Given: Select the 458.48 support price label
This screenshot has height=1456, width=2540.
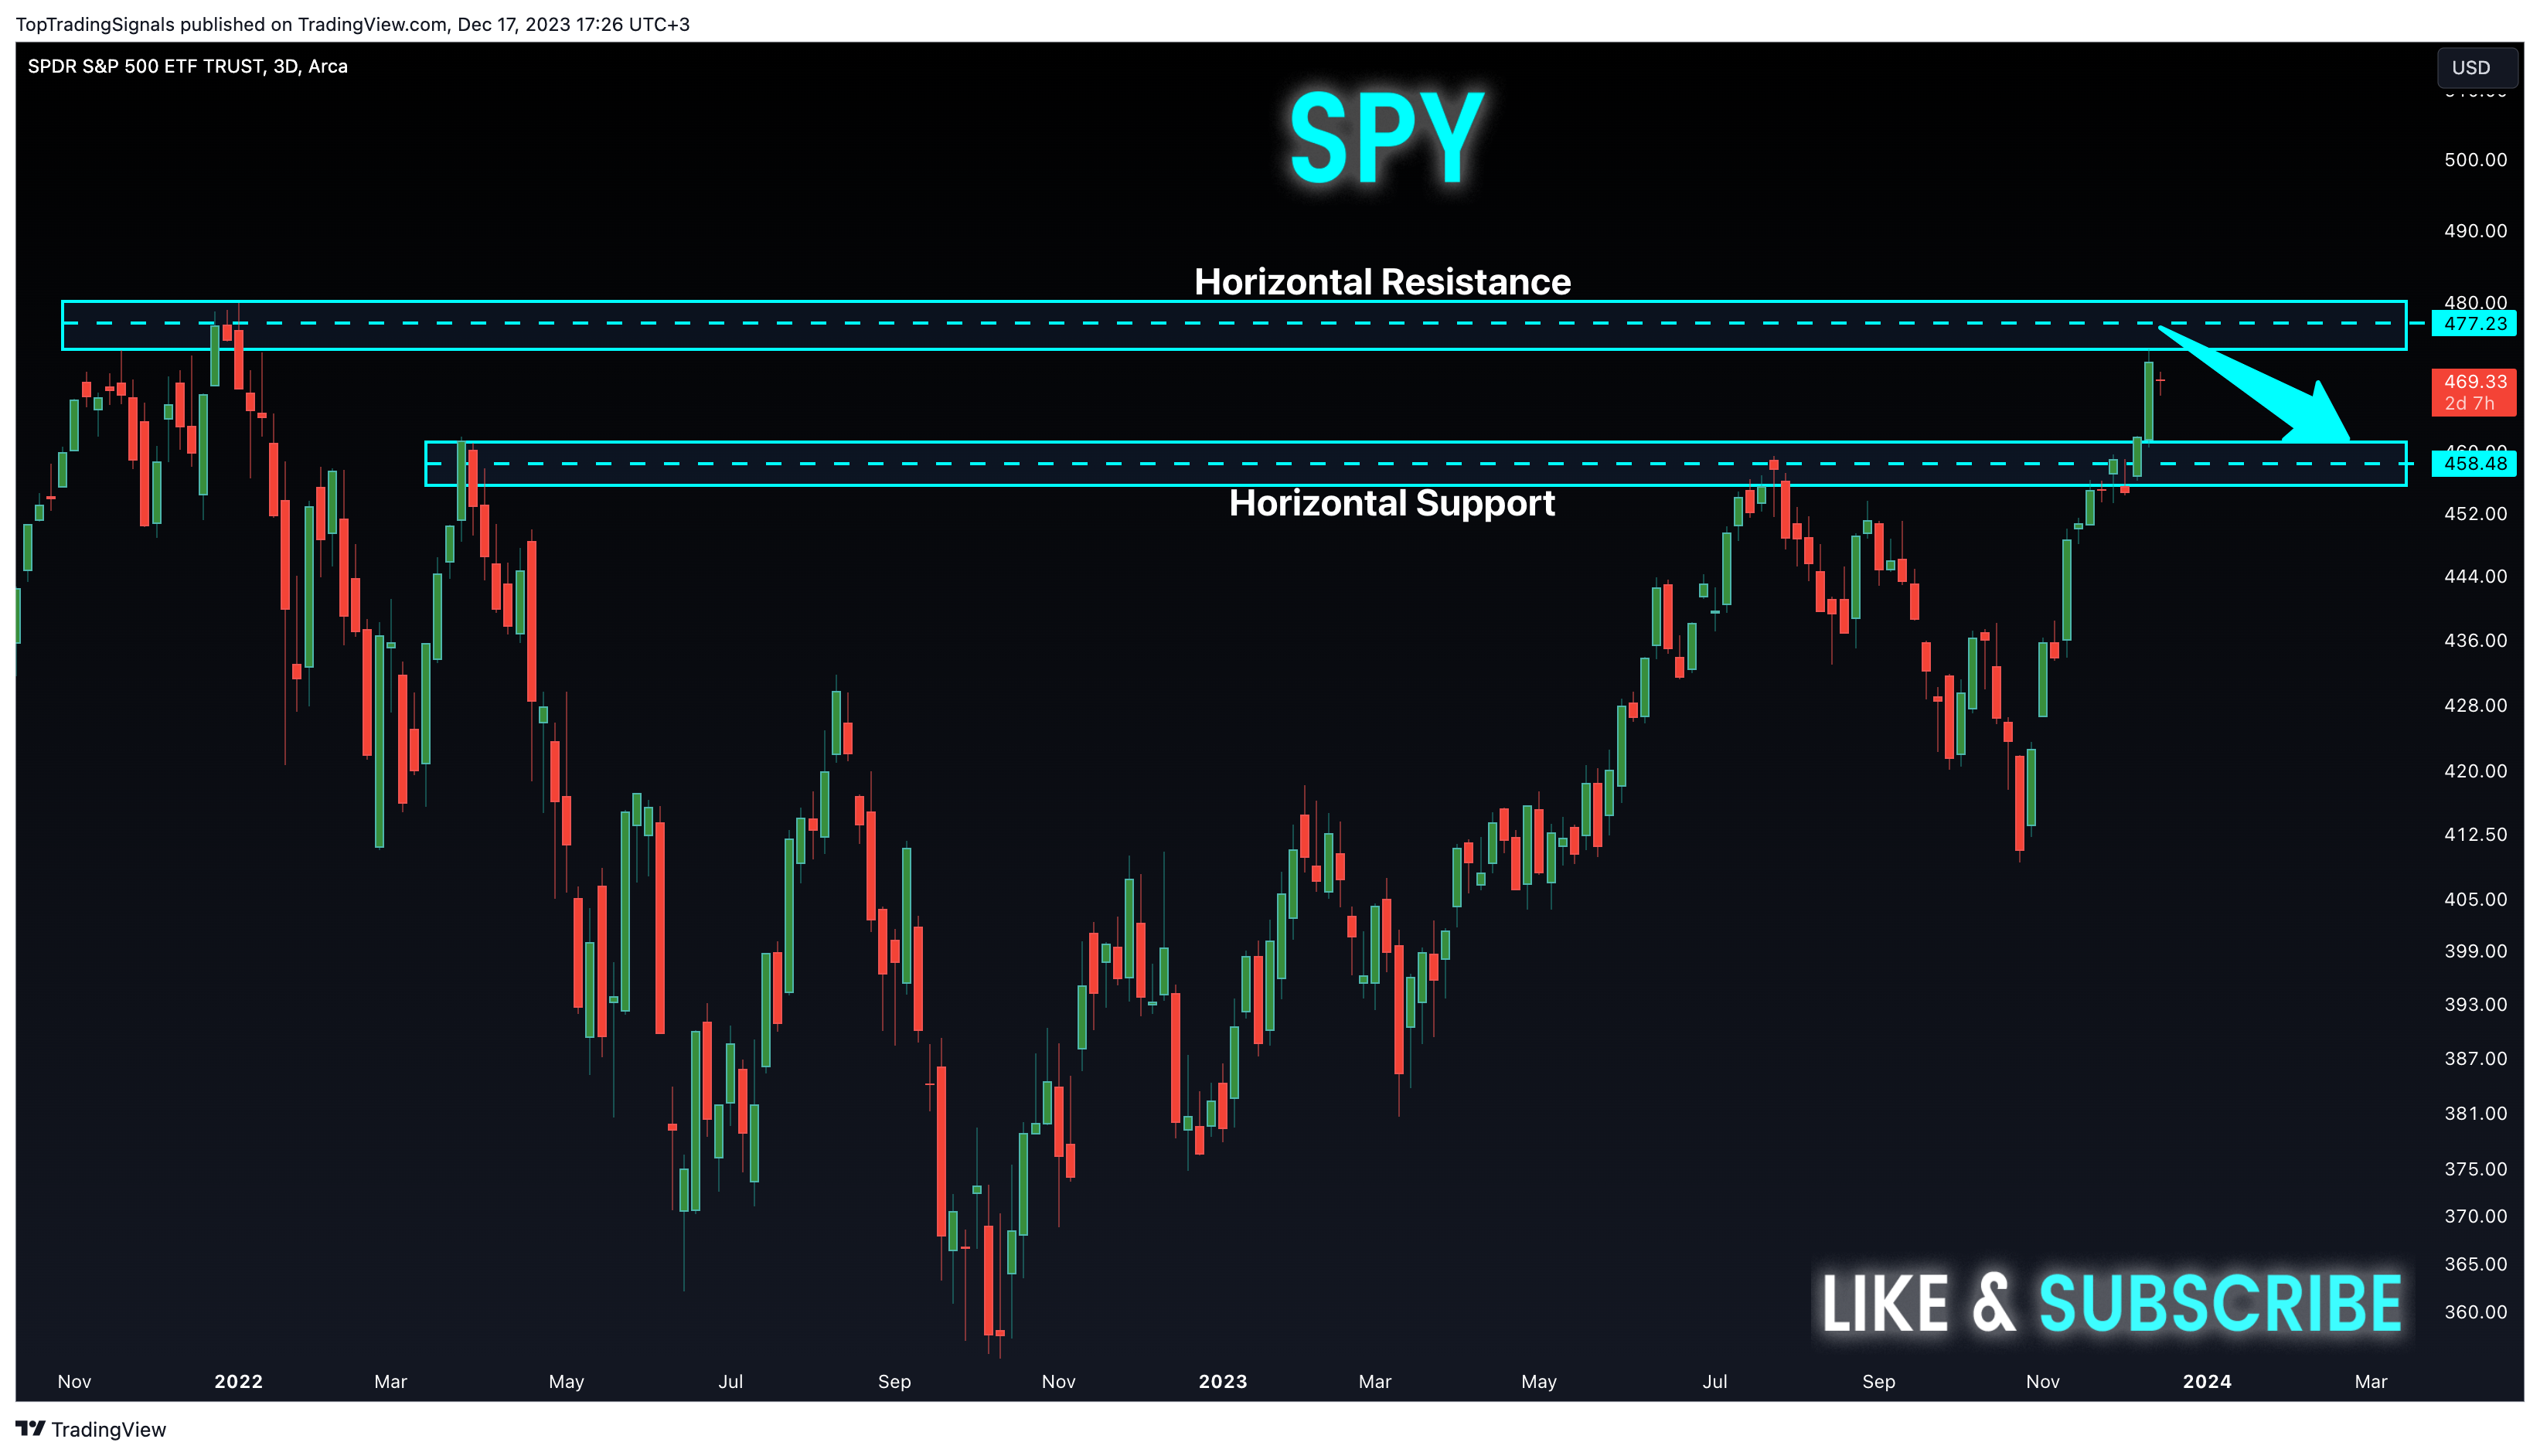Looking at the screenshot, I should point(2474,463).
